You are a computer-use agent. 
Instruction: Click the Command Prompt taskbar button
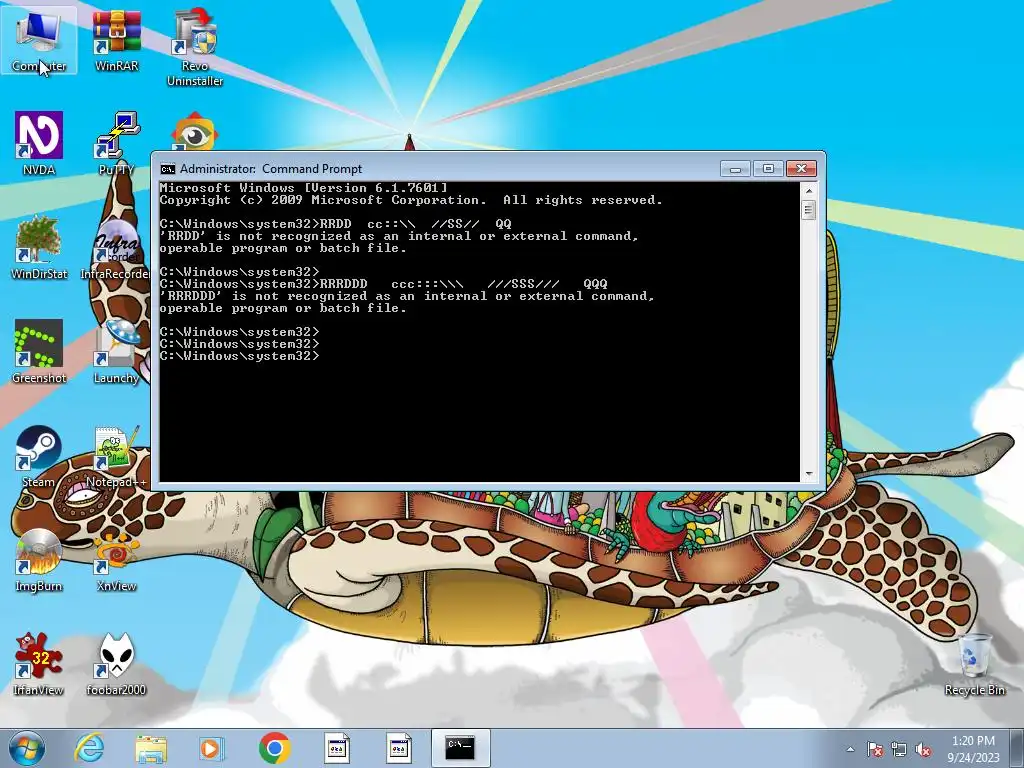pyautogui.click(x=460, y=748)
